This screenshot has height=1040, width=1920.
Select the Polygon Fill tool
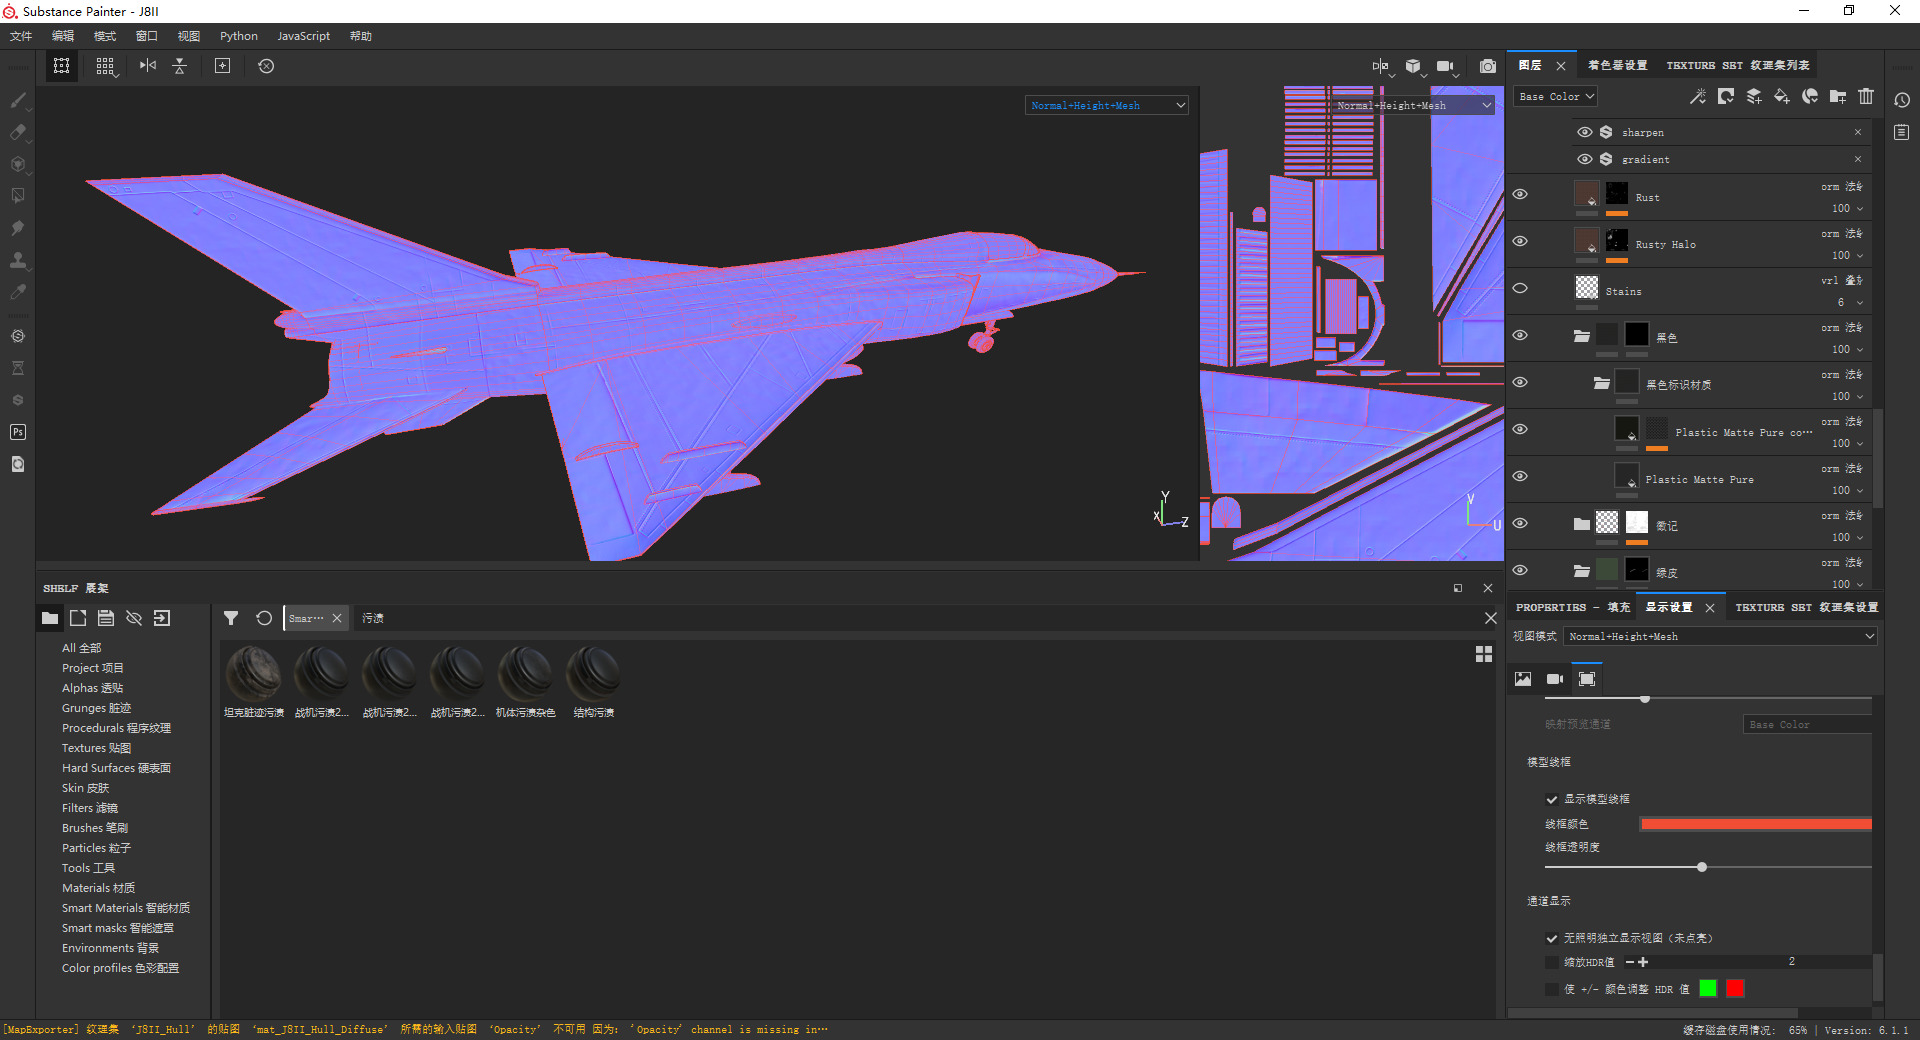tap(18, 196)
